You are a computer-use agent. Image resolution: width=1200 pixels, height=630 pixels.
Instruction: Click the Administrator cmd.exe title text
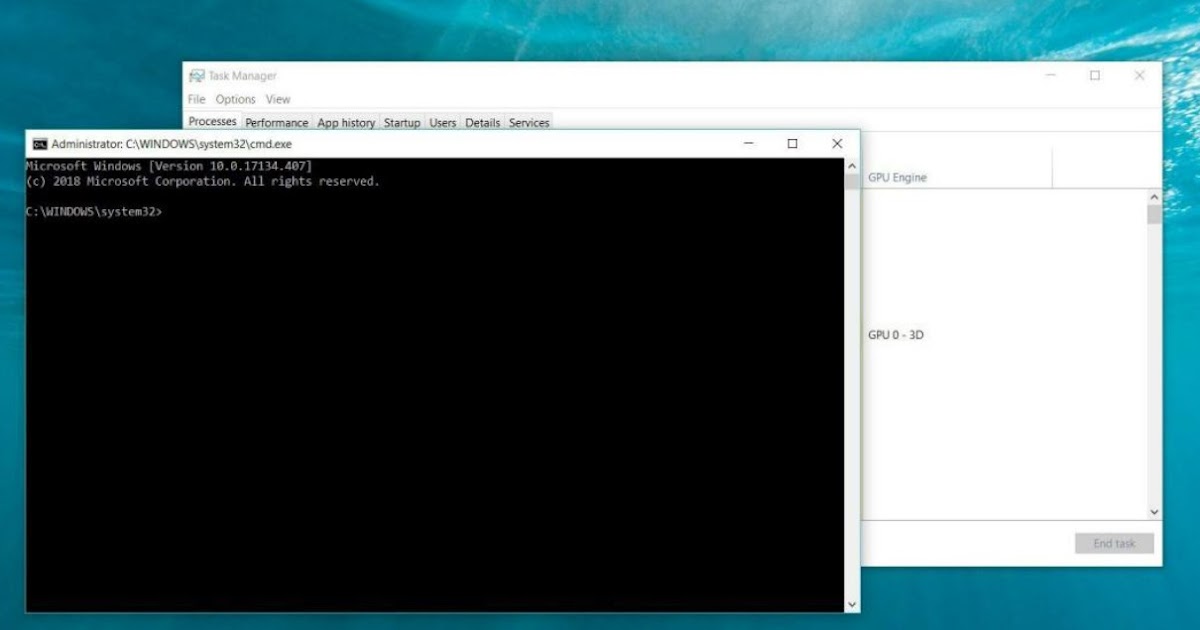pyautogui.click(x=172, y=144)
